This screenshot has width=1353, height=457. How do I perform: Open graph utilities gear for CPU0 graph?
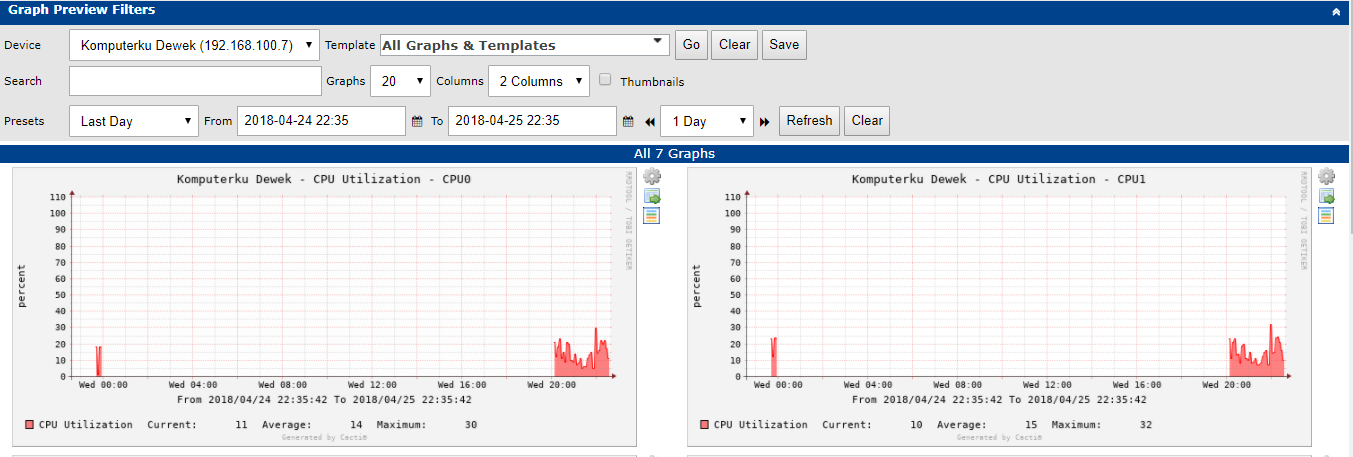click(652, 177)
